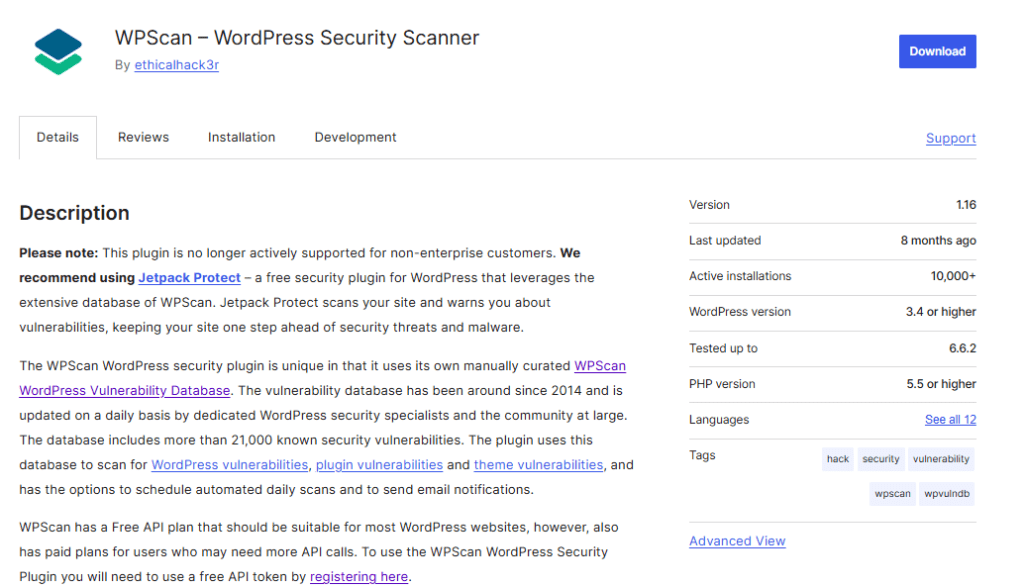This screenshot has width=1024, height=588.
Task: Click the plugin title WPScan – WordPress Security Scanner
Action: pos(297,38)
